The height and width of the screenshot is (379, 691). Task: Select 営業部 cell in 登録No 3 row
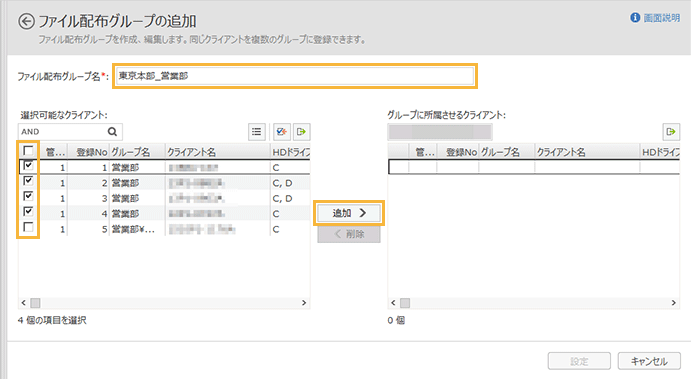point(137,198)
